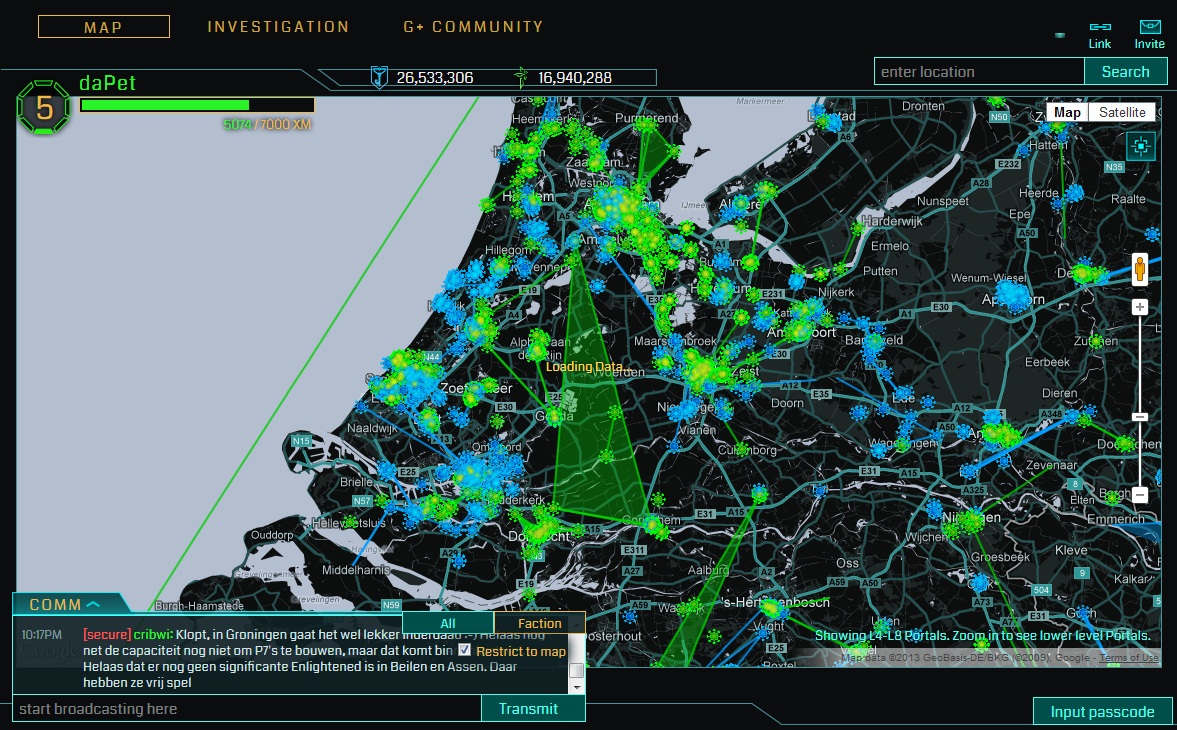Screen dimensions: 1177x730
Task: Open the G+ COMMUNITY tab
Action: pyautogui.click(x=474, y=27)
